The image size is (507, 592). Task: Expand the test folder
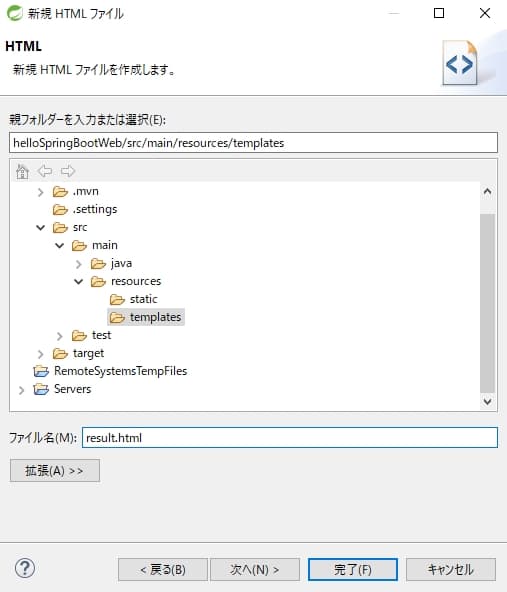coord(60,336)
